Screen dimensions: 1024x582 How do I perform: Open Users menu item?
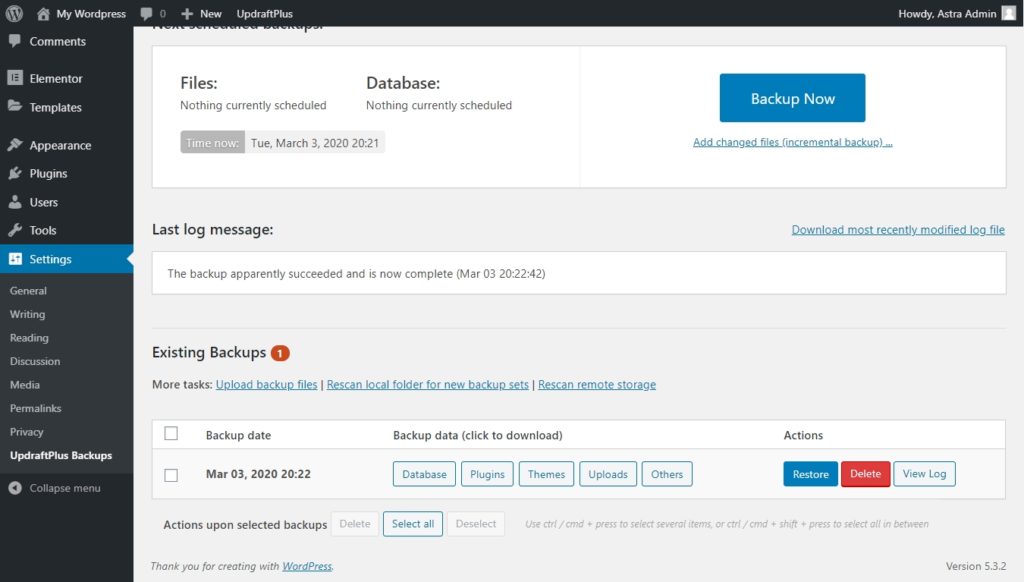pos(43,202)
